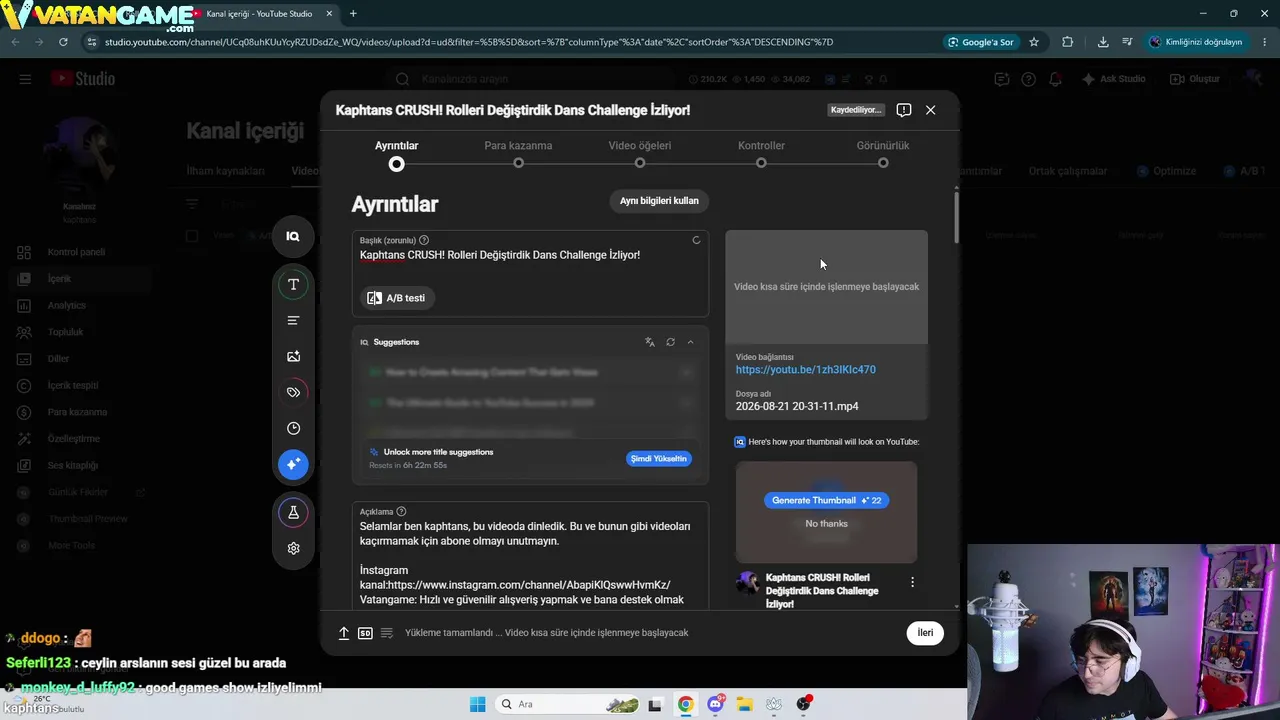This screenshot has height=720, width=1280.
Task: Click the upload status arrow icon
Action: [x=344, y=633]
